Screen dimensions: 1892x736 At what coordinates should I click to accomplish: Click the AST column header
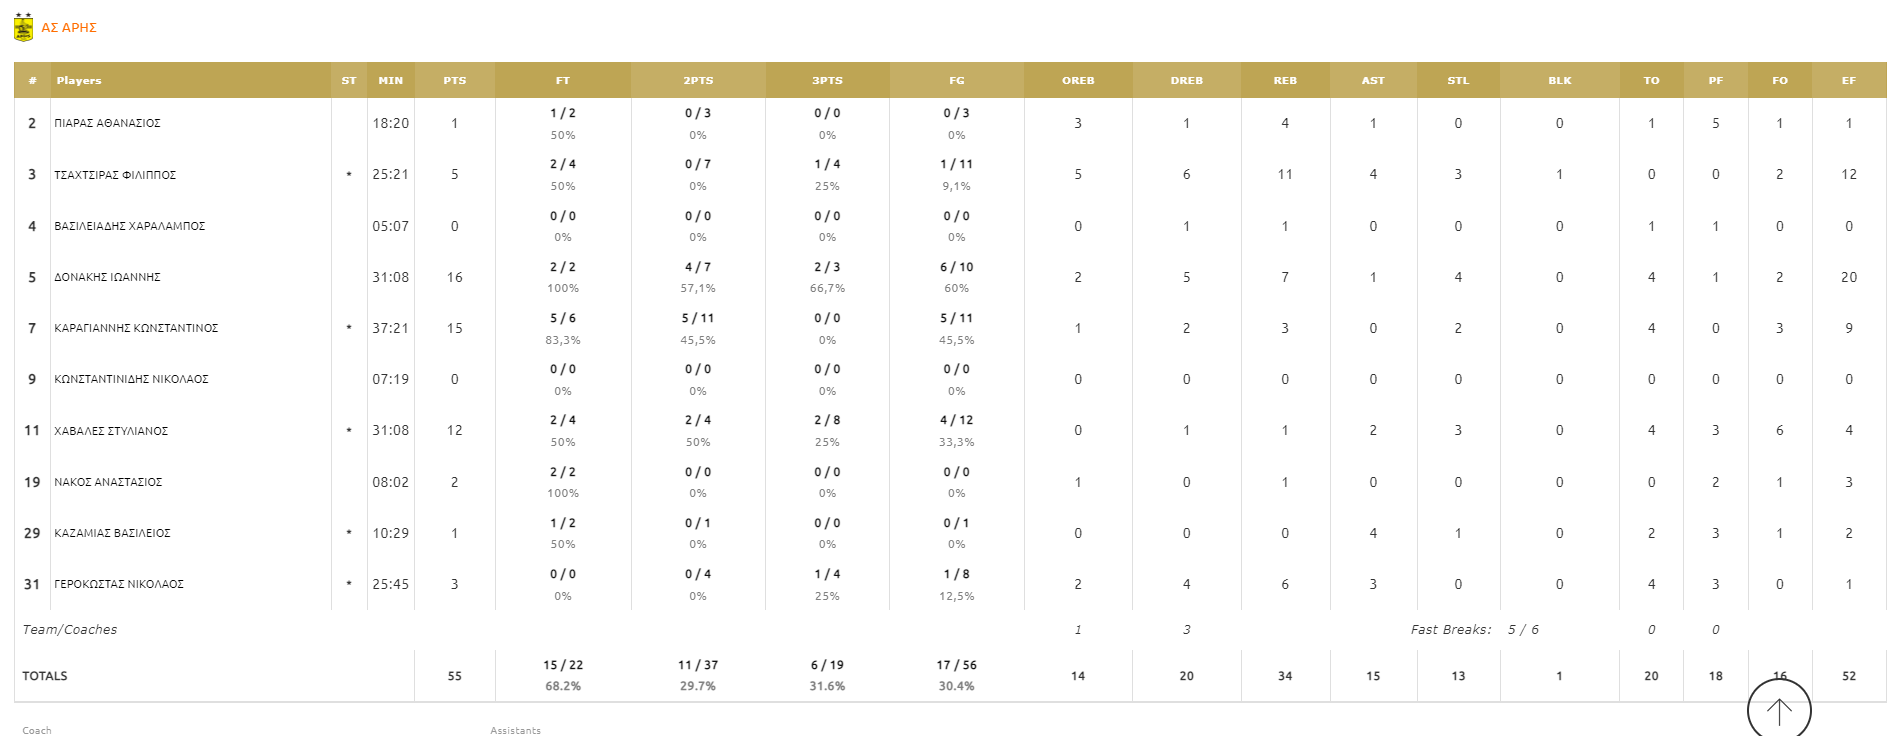(1372, 81)
